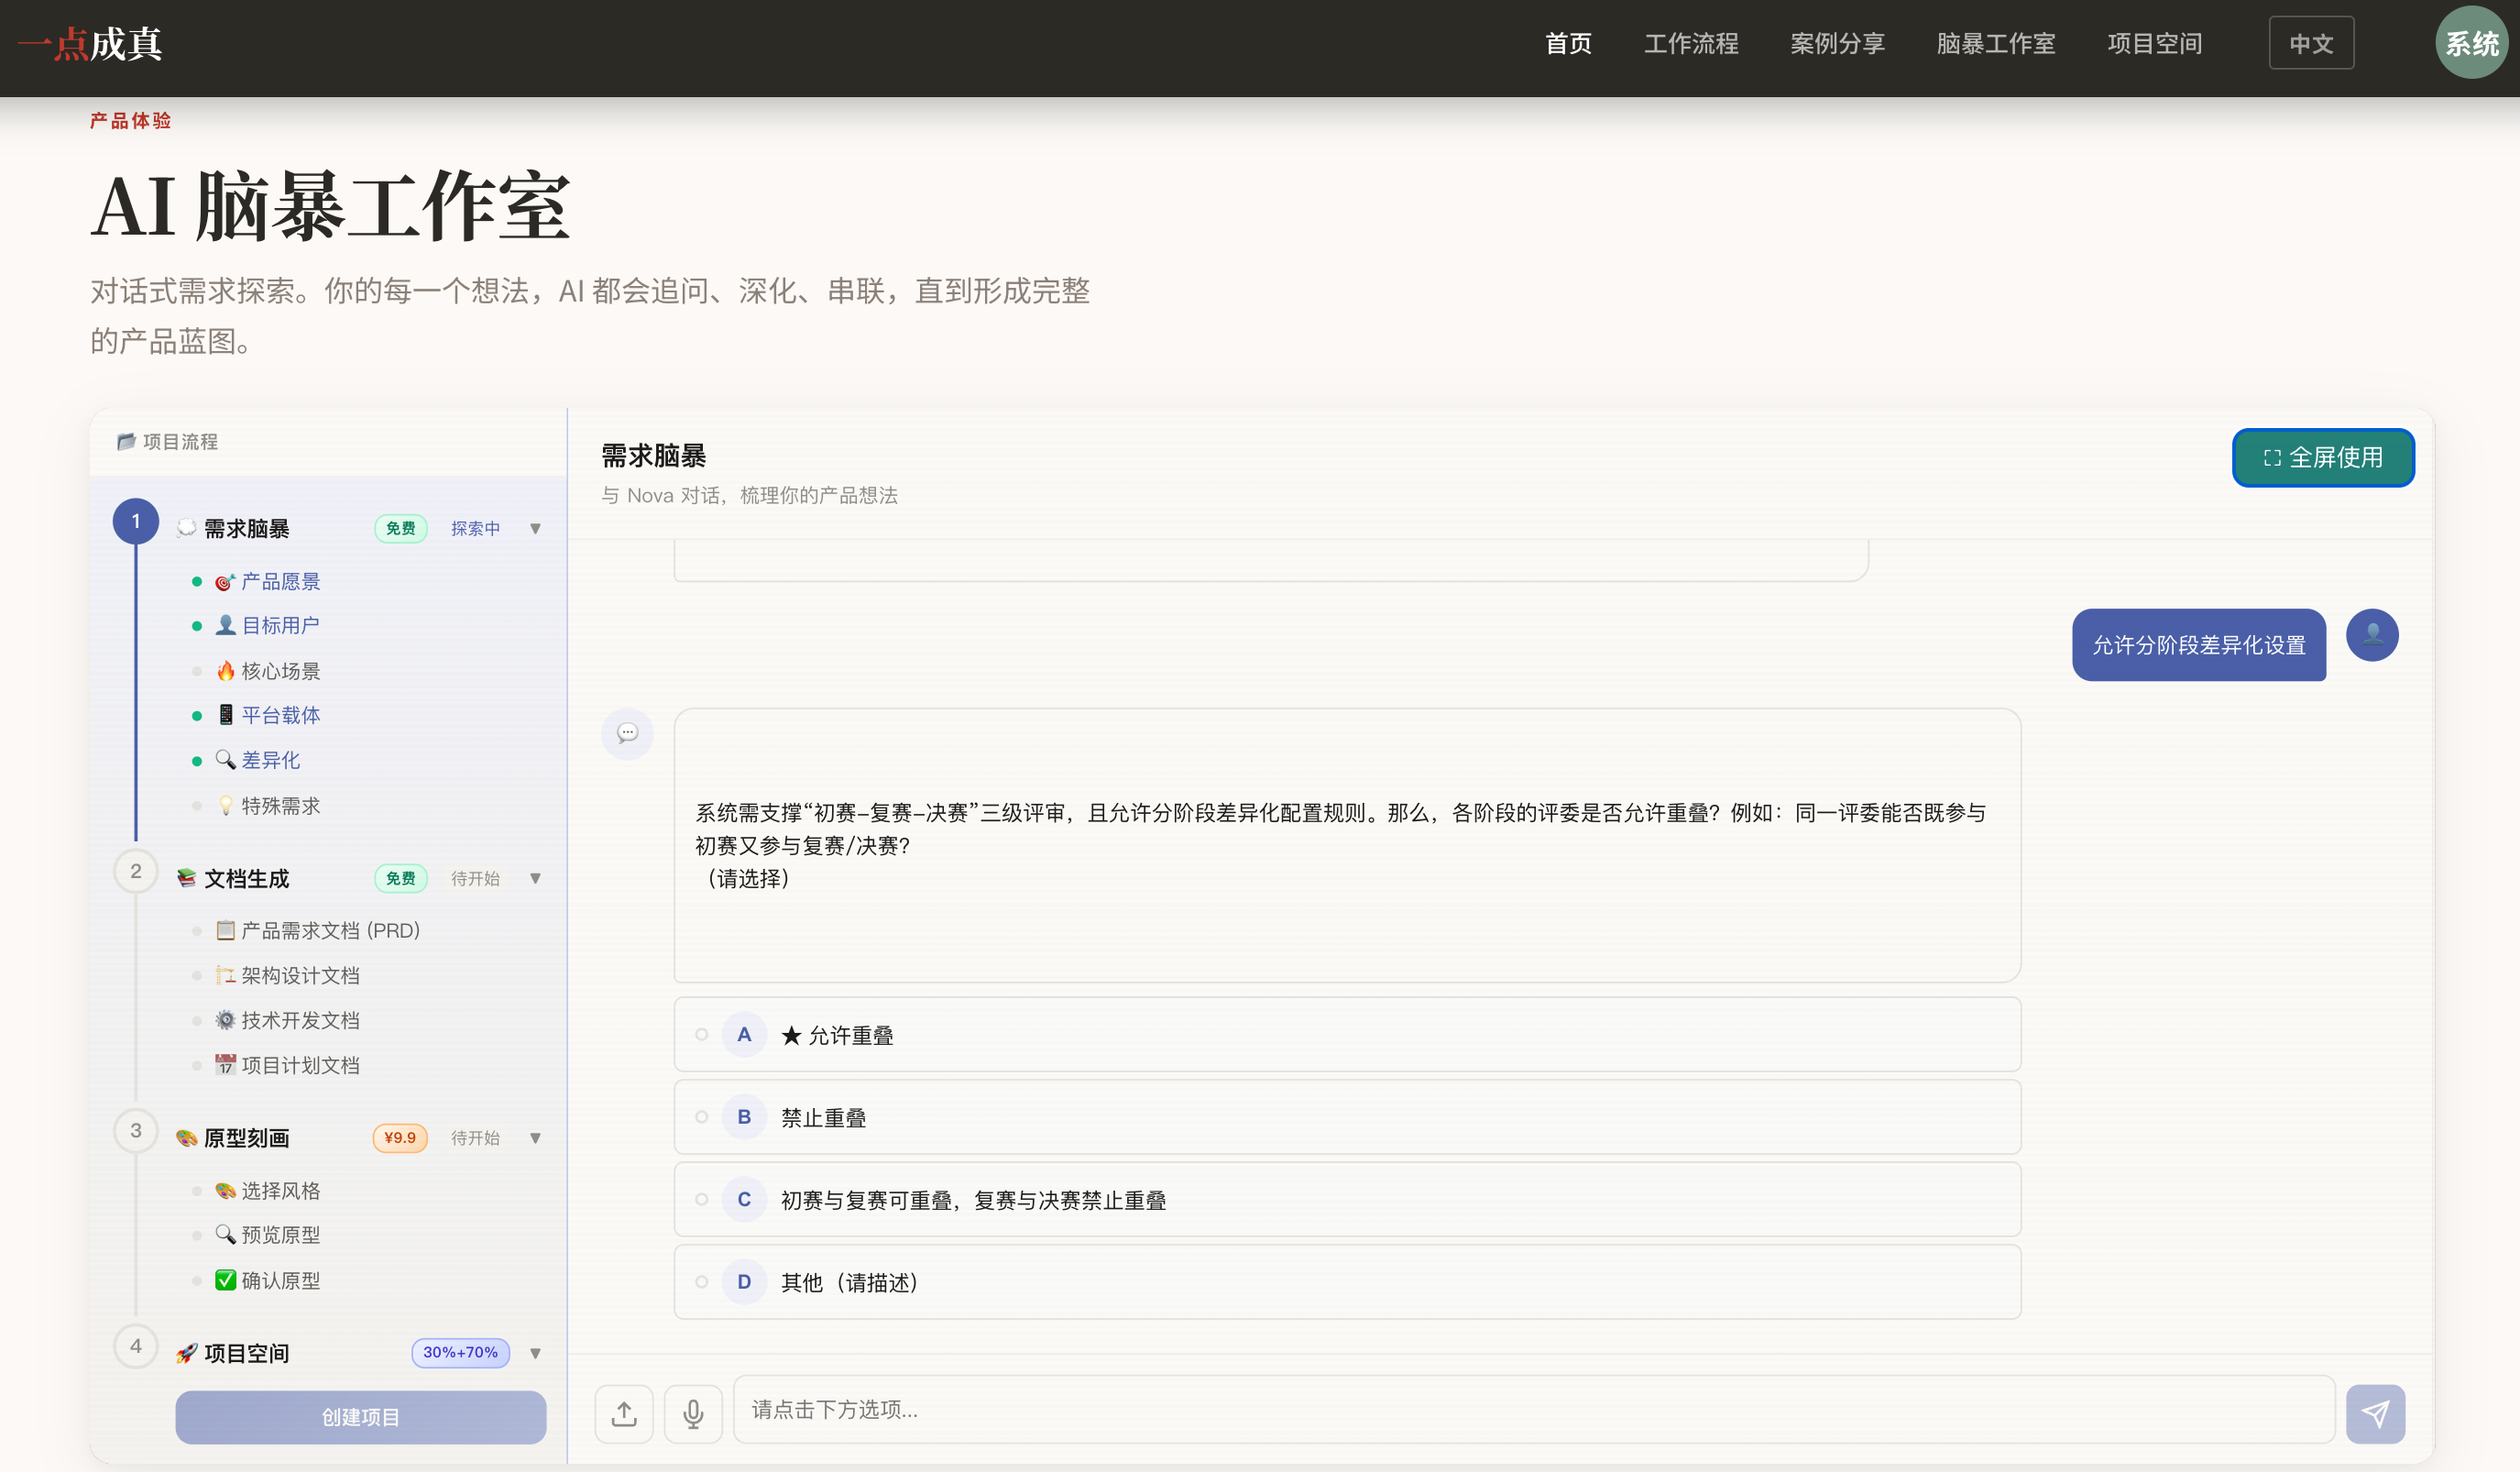Collapse the 需求脑暴 section arrow
This screenshot has width=2520, height=1472.
pyautogui.click(x=535, y=528)
